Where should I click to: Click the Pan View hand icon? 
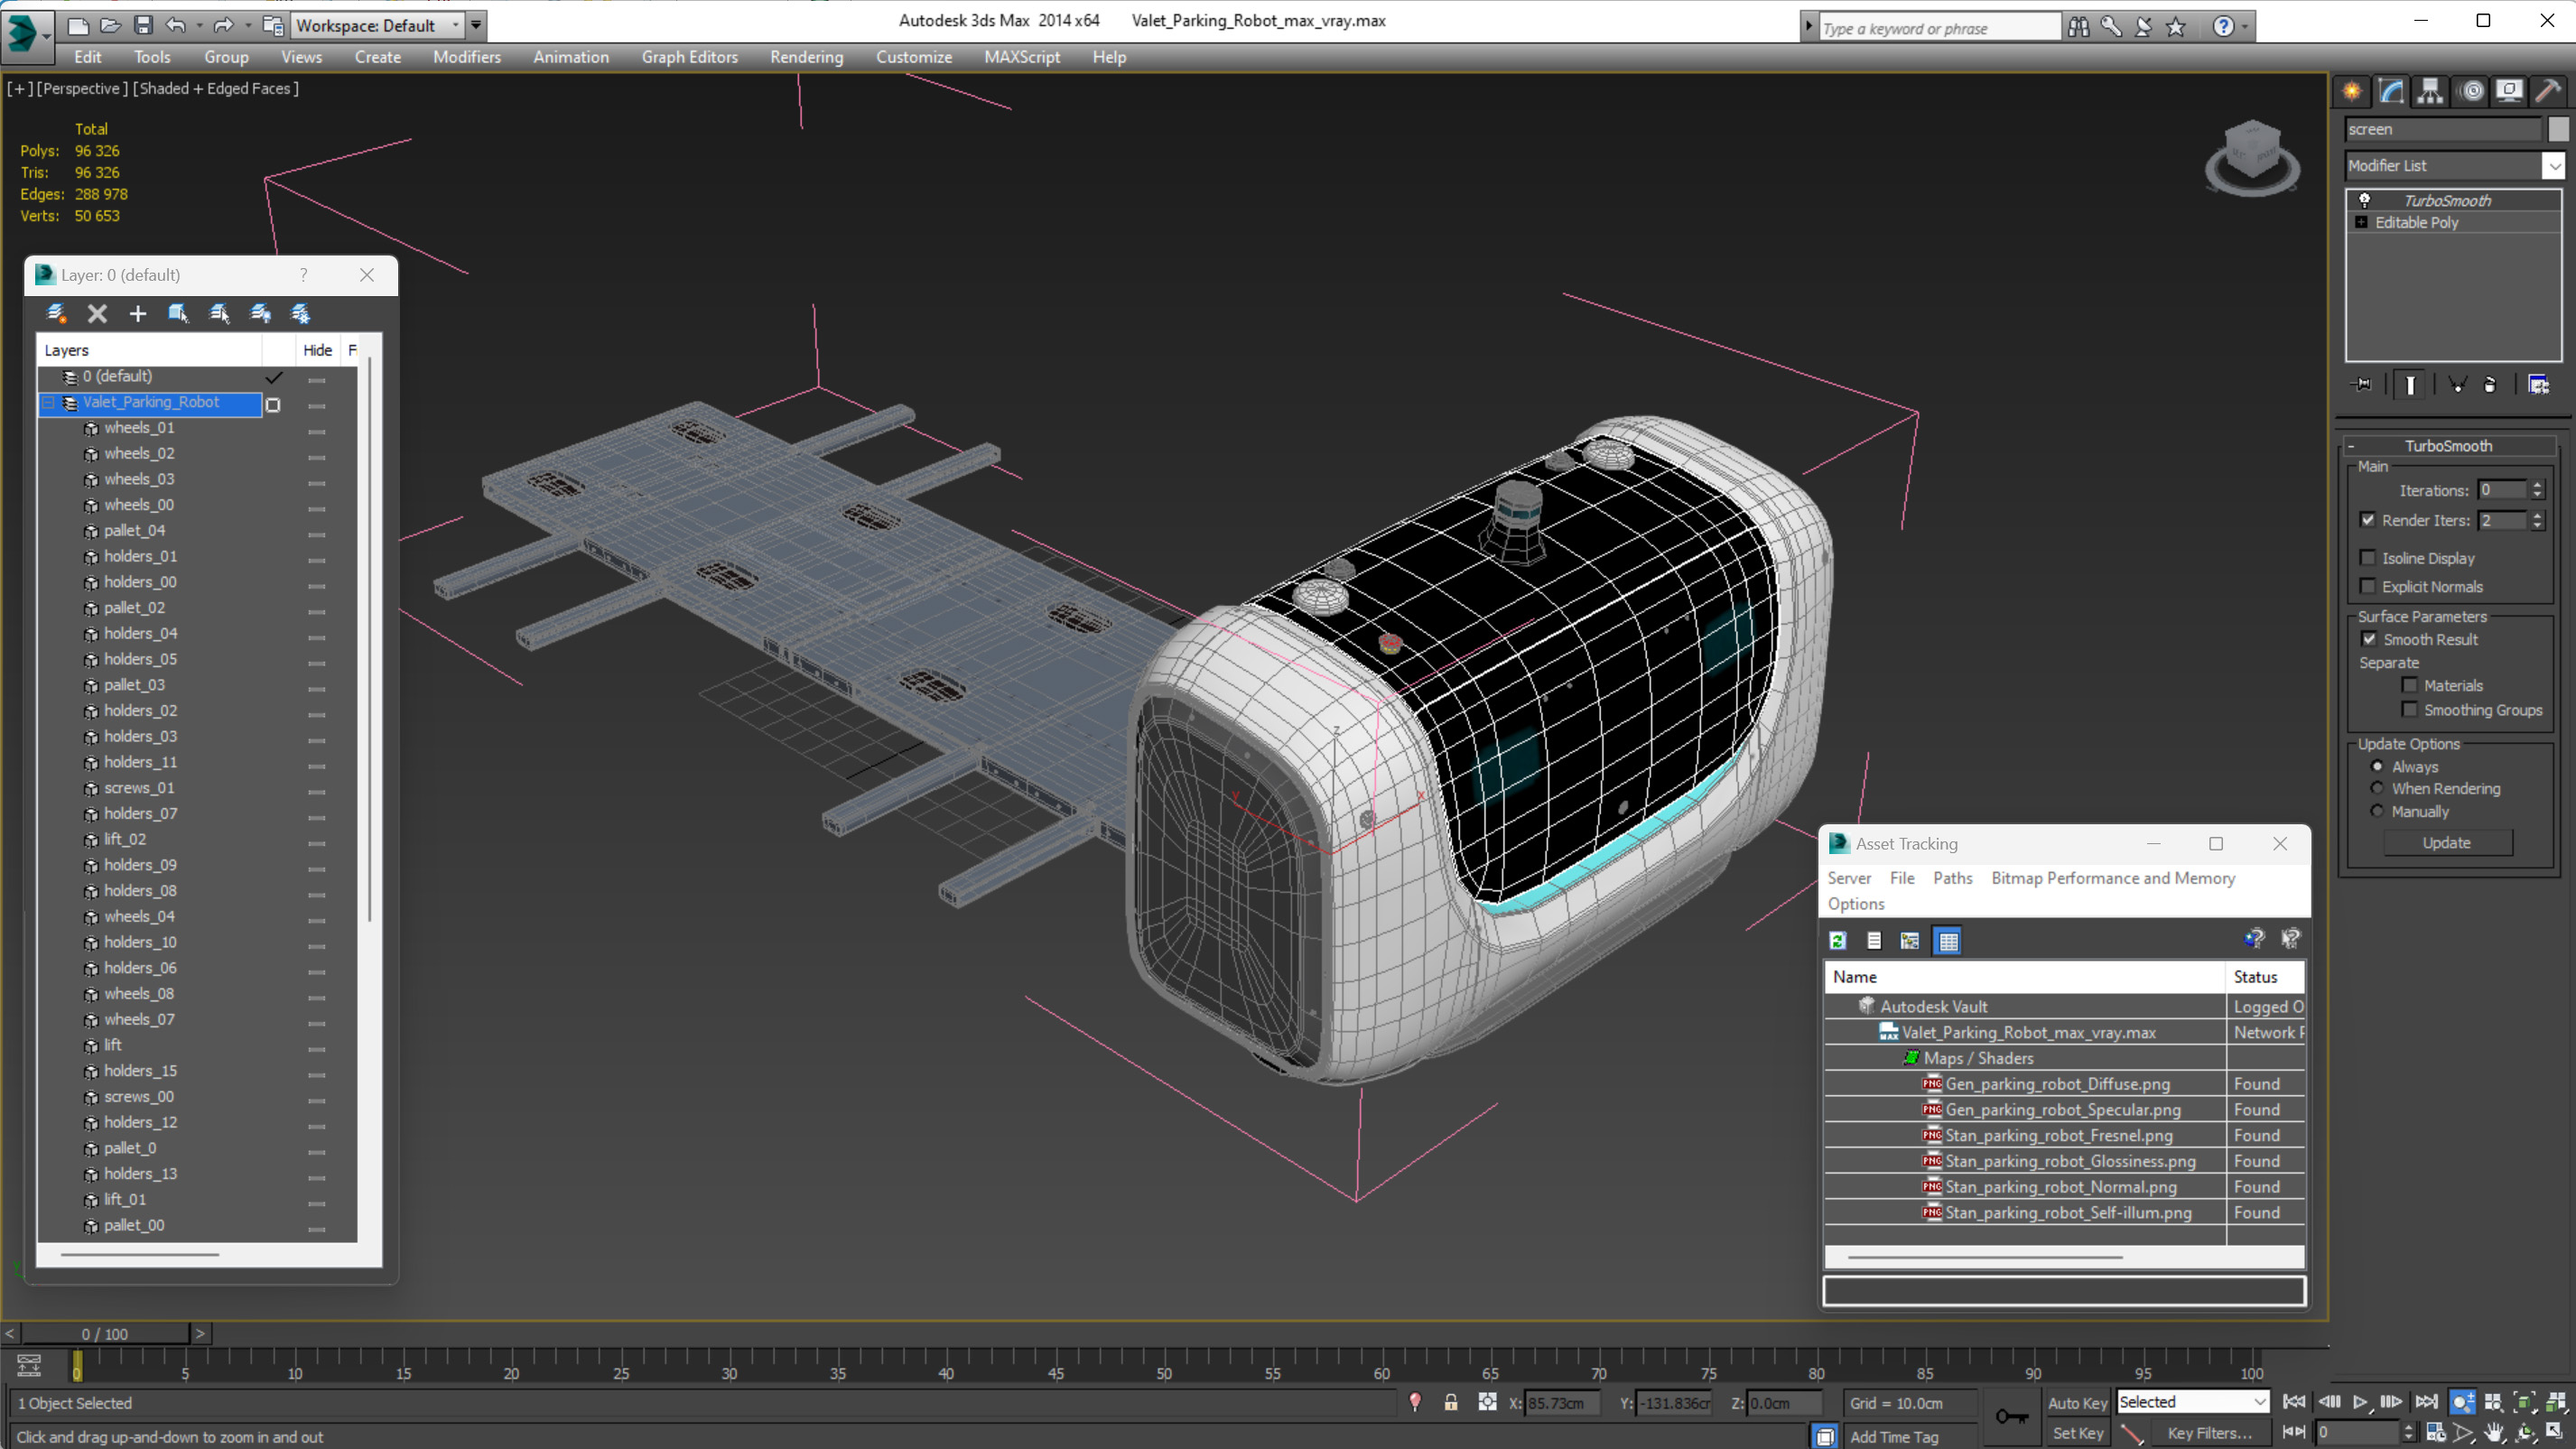[2493, 1432]
